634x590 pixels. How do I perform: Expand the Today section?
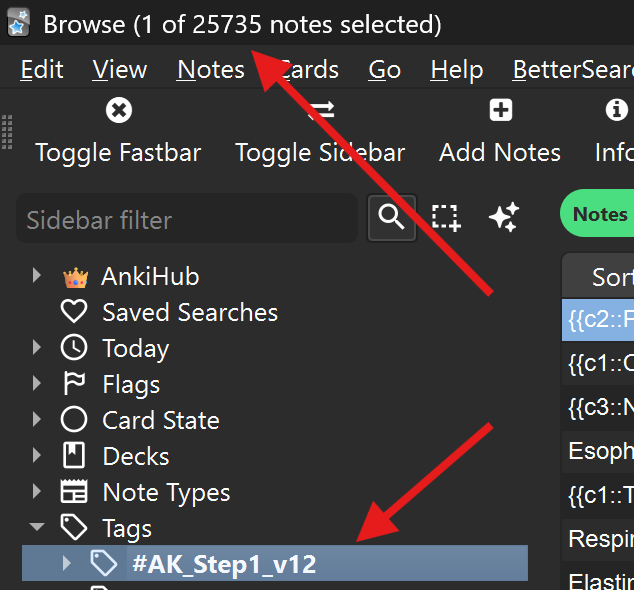(37, 348)
